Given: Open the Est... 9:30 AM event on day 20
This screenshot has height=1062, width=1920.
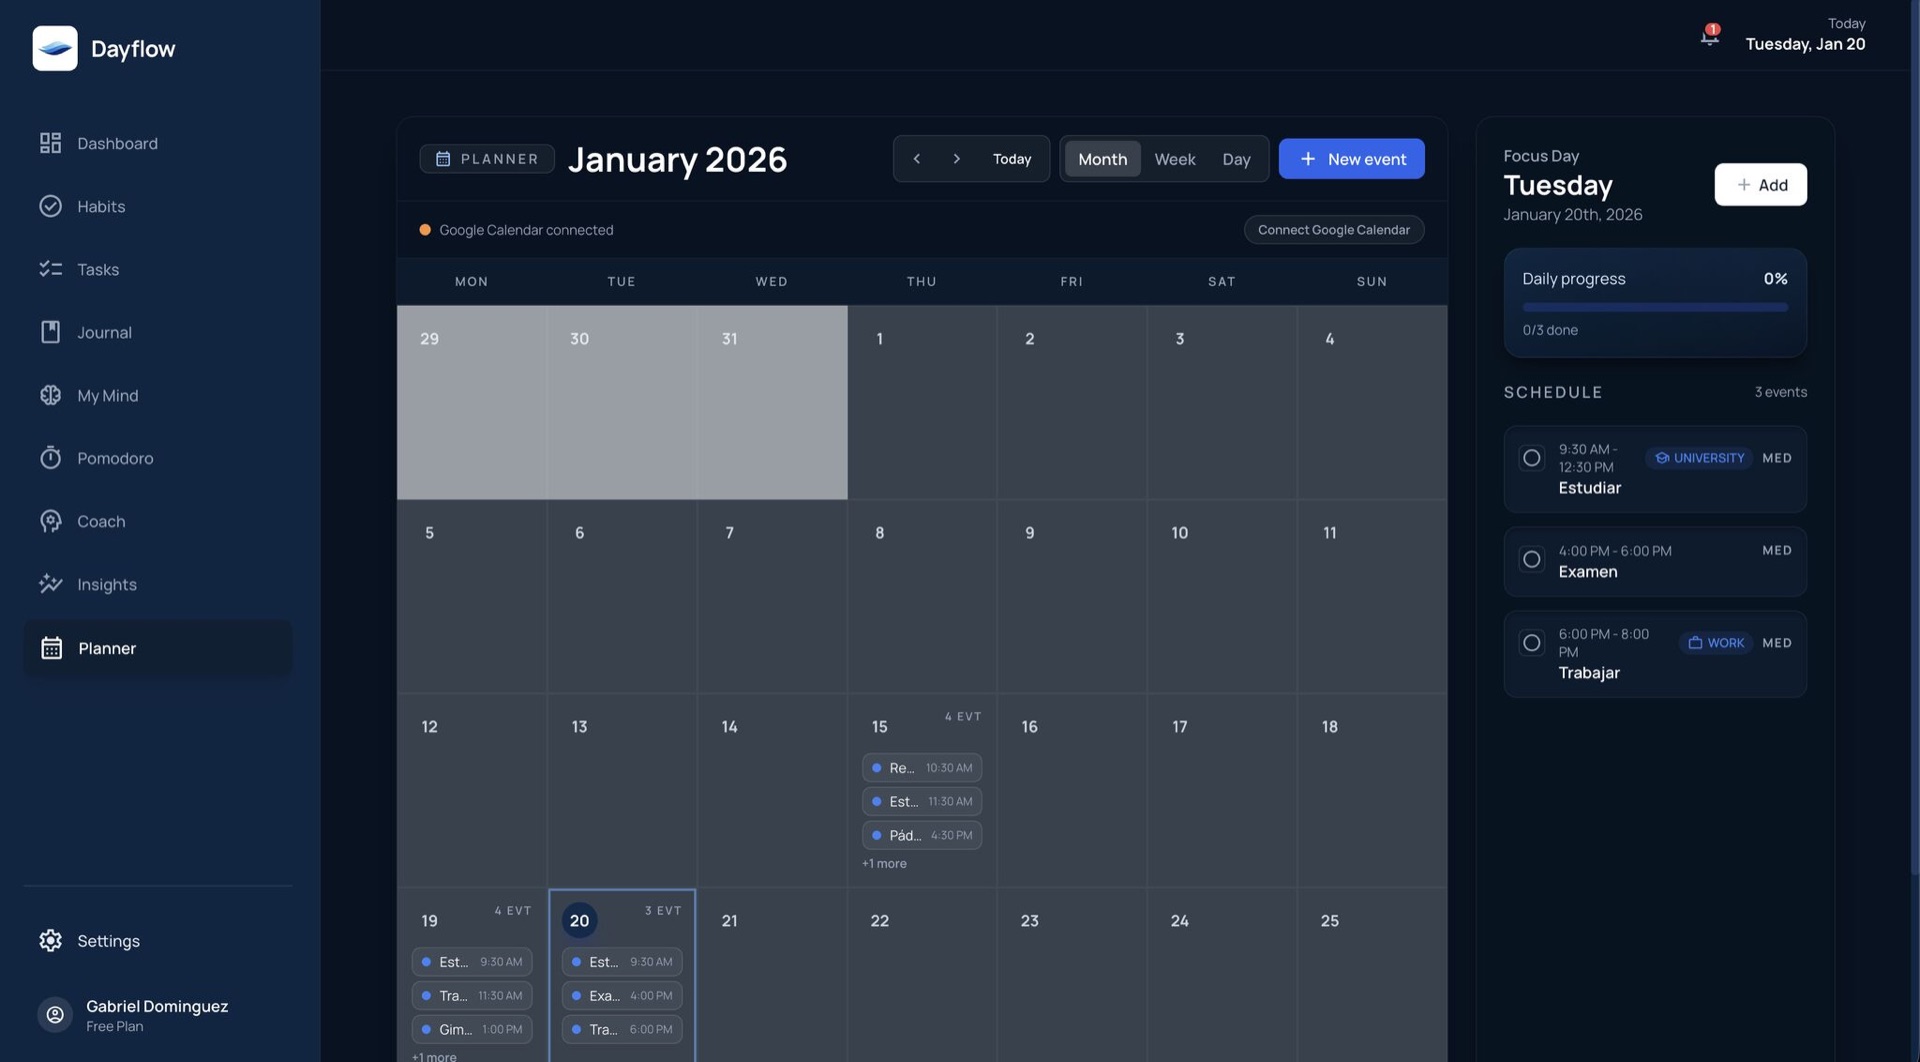Looking at the screenshot, I should 622,962.
